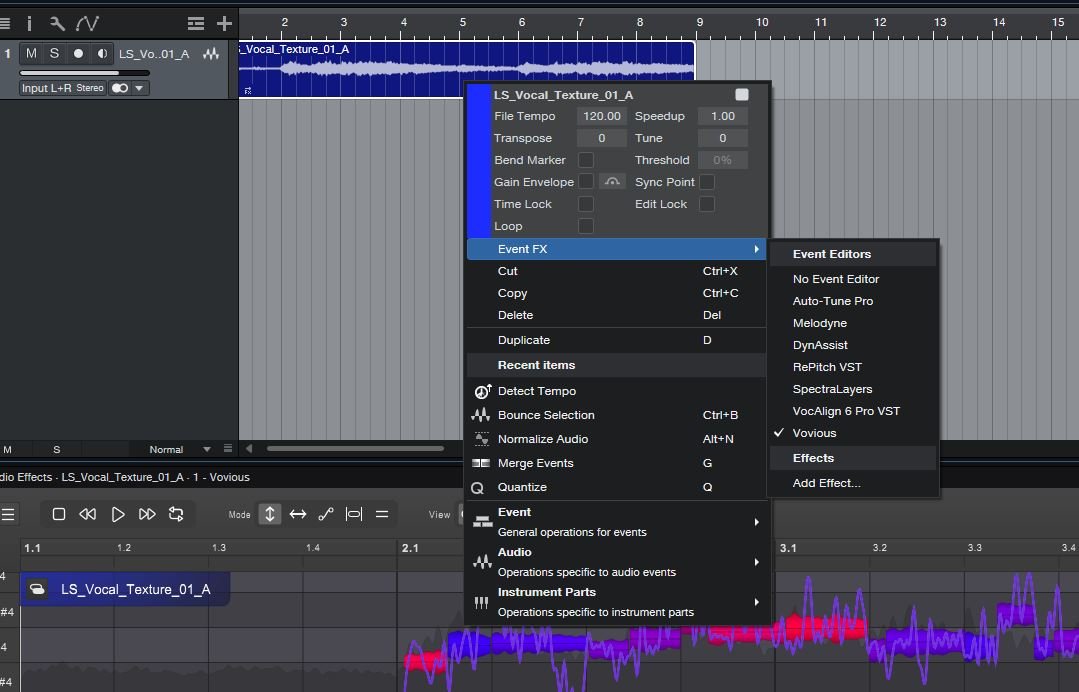
Task: Select the horizontal arrow mode in Vovious
Action: 298,514
